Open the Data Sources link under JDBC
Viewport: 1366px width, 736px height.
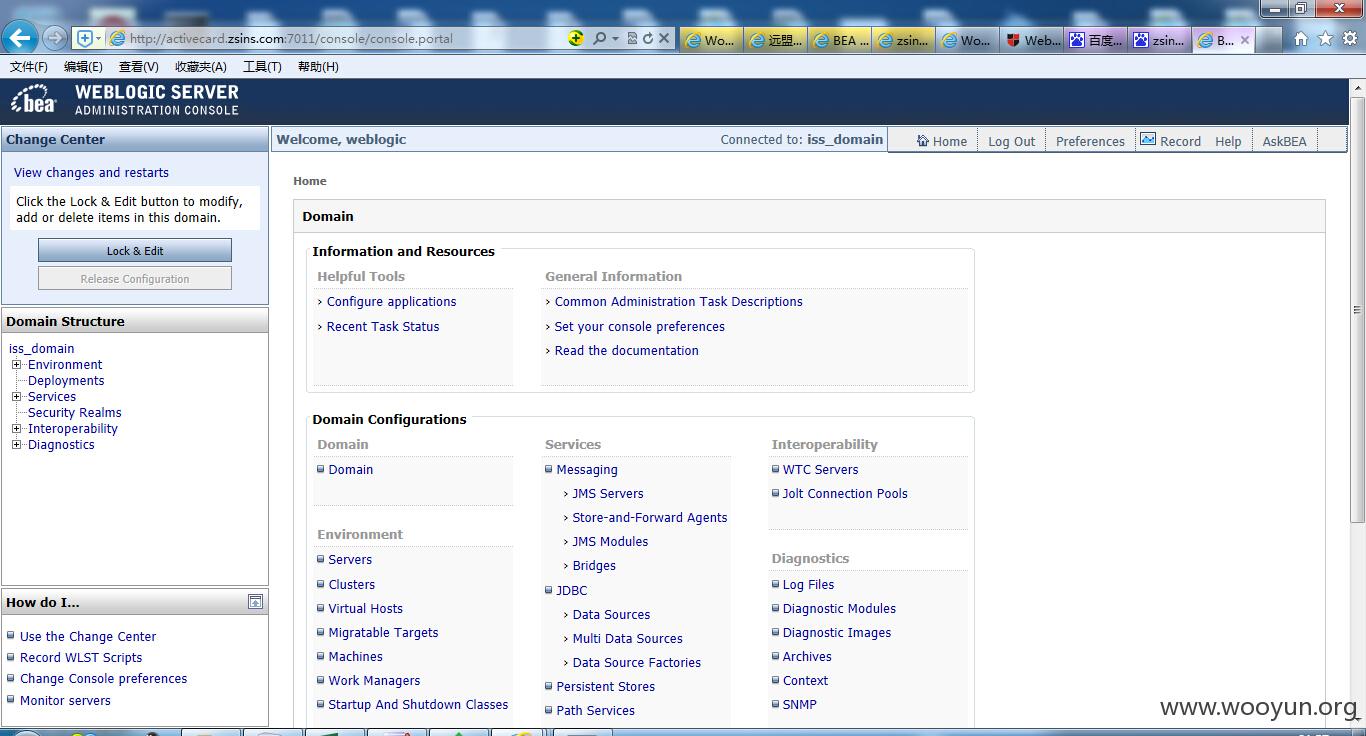(611, 614)
